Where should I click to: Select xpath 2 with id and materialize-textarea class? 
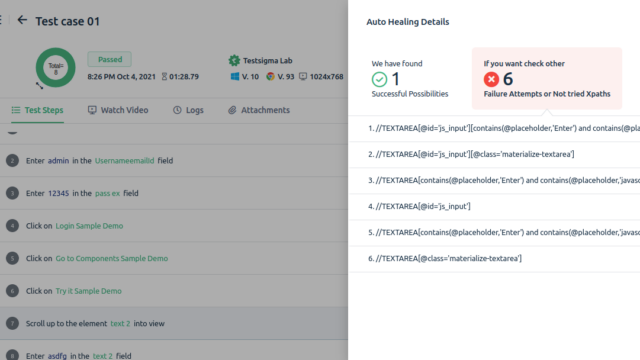(x=494, y=154)
